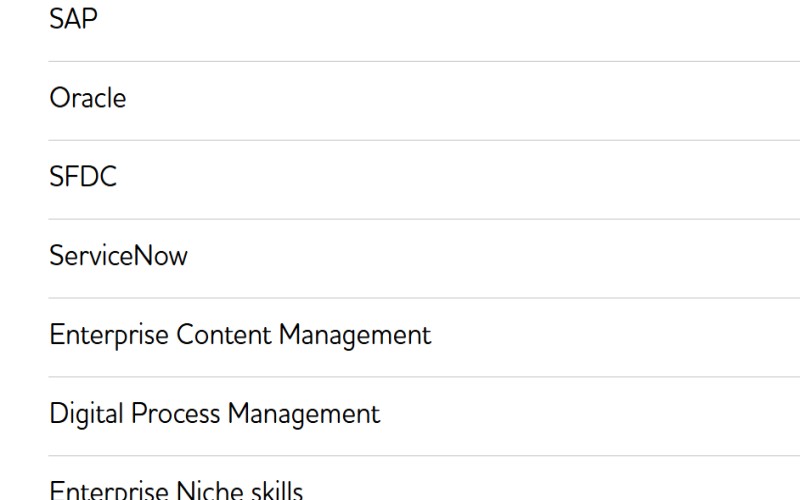
Task: Click the SAP text label
Action: tap(73, 19)
